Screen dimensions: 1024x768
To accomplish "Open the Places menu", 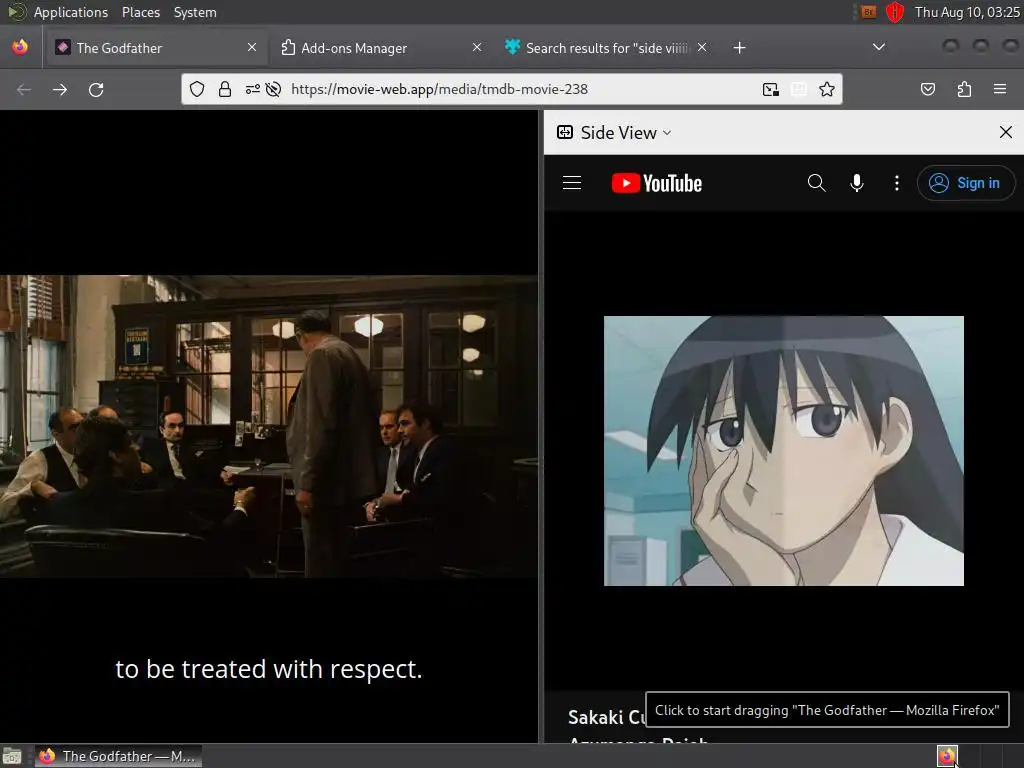I will click(140, 12).
